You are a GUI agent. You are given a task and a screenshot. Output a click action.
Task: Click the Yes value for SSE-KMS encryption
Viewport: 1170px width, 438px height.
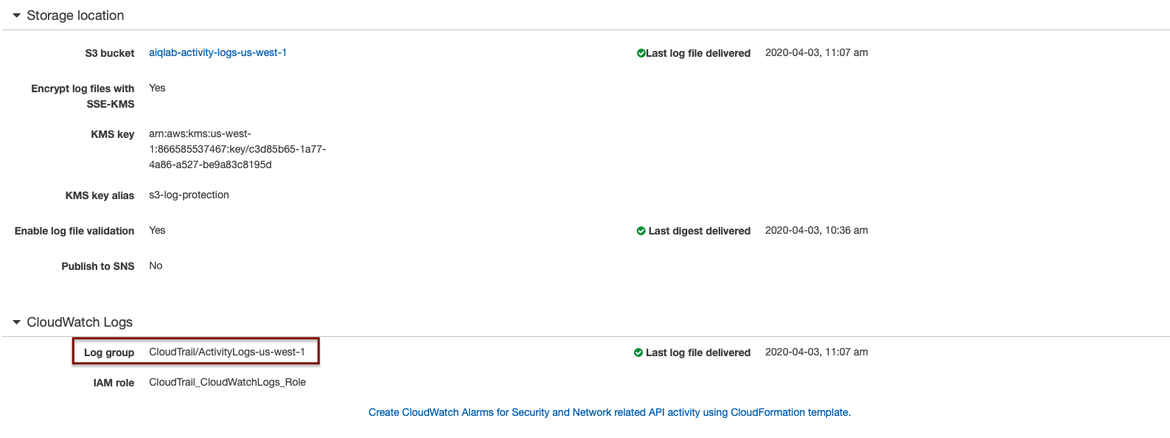[157, 88]
